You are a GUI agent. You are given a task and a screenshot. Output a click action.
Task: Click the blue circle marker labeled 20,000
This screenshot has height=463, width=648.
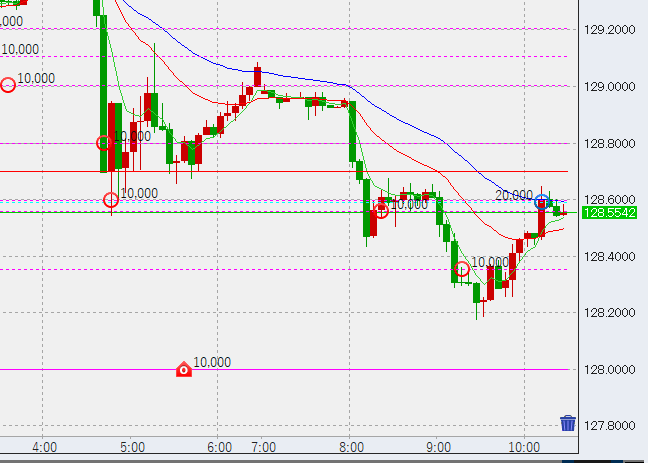click(542, 201)
